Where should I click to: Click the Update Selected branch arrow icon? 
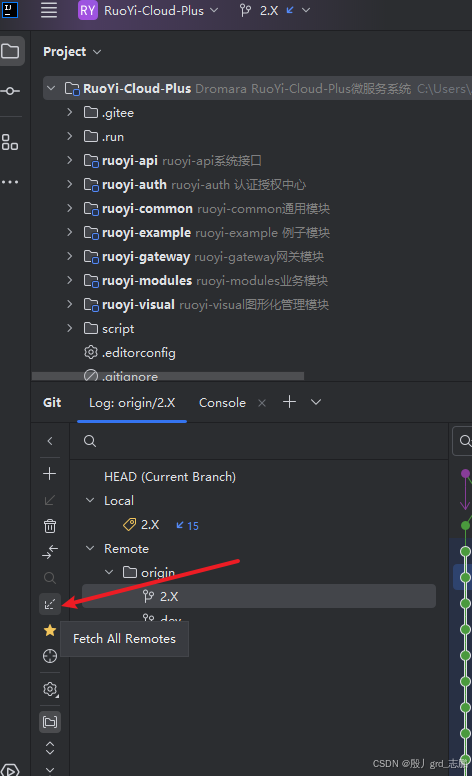[49, 500]
